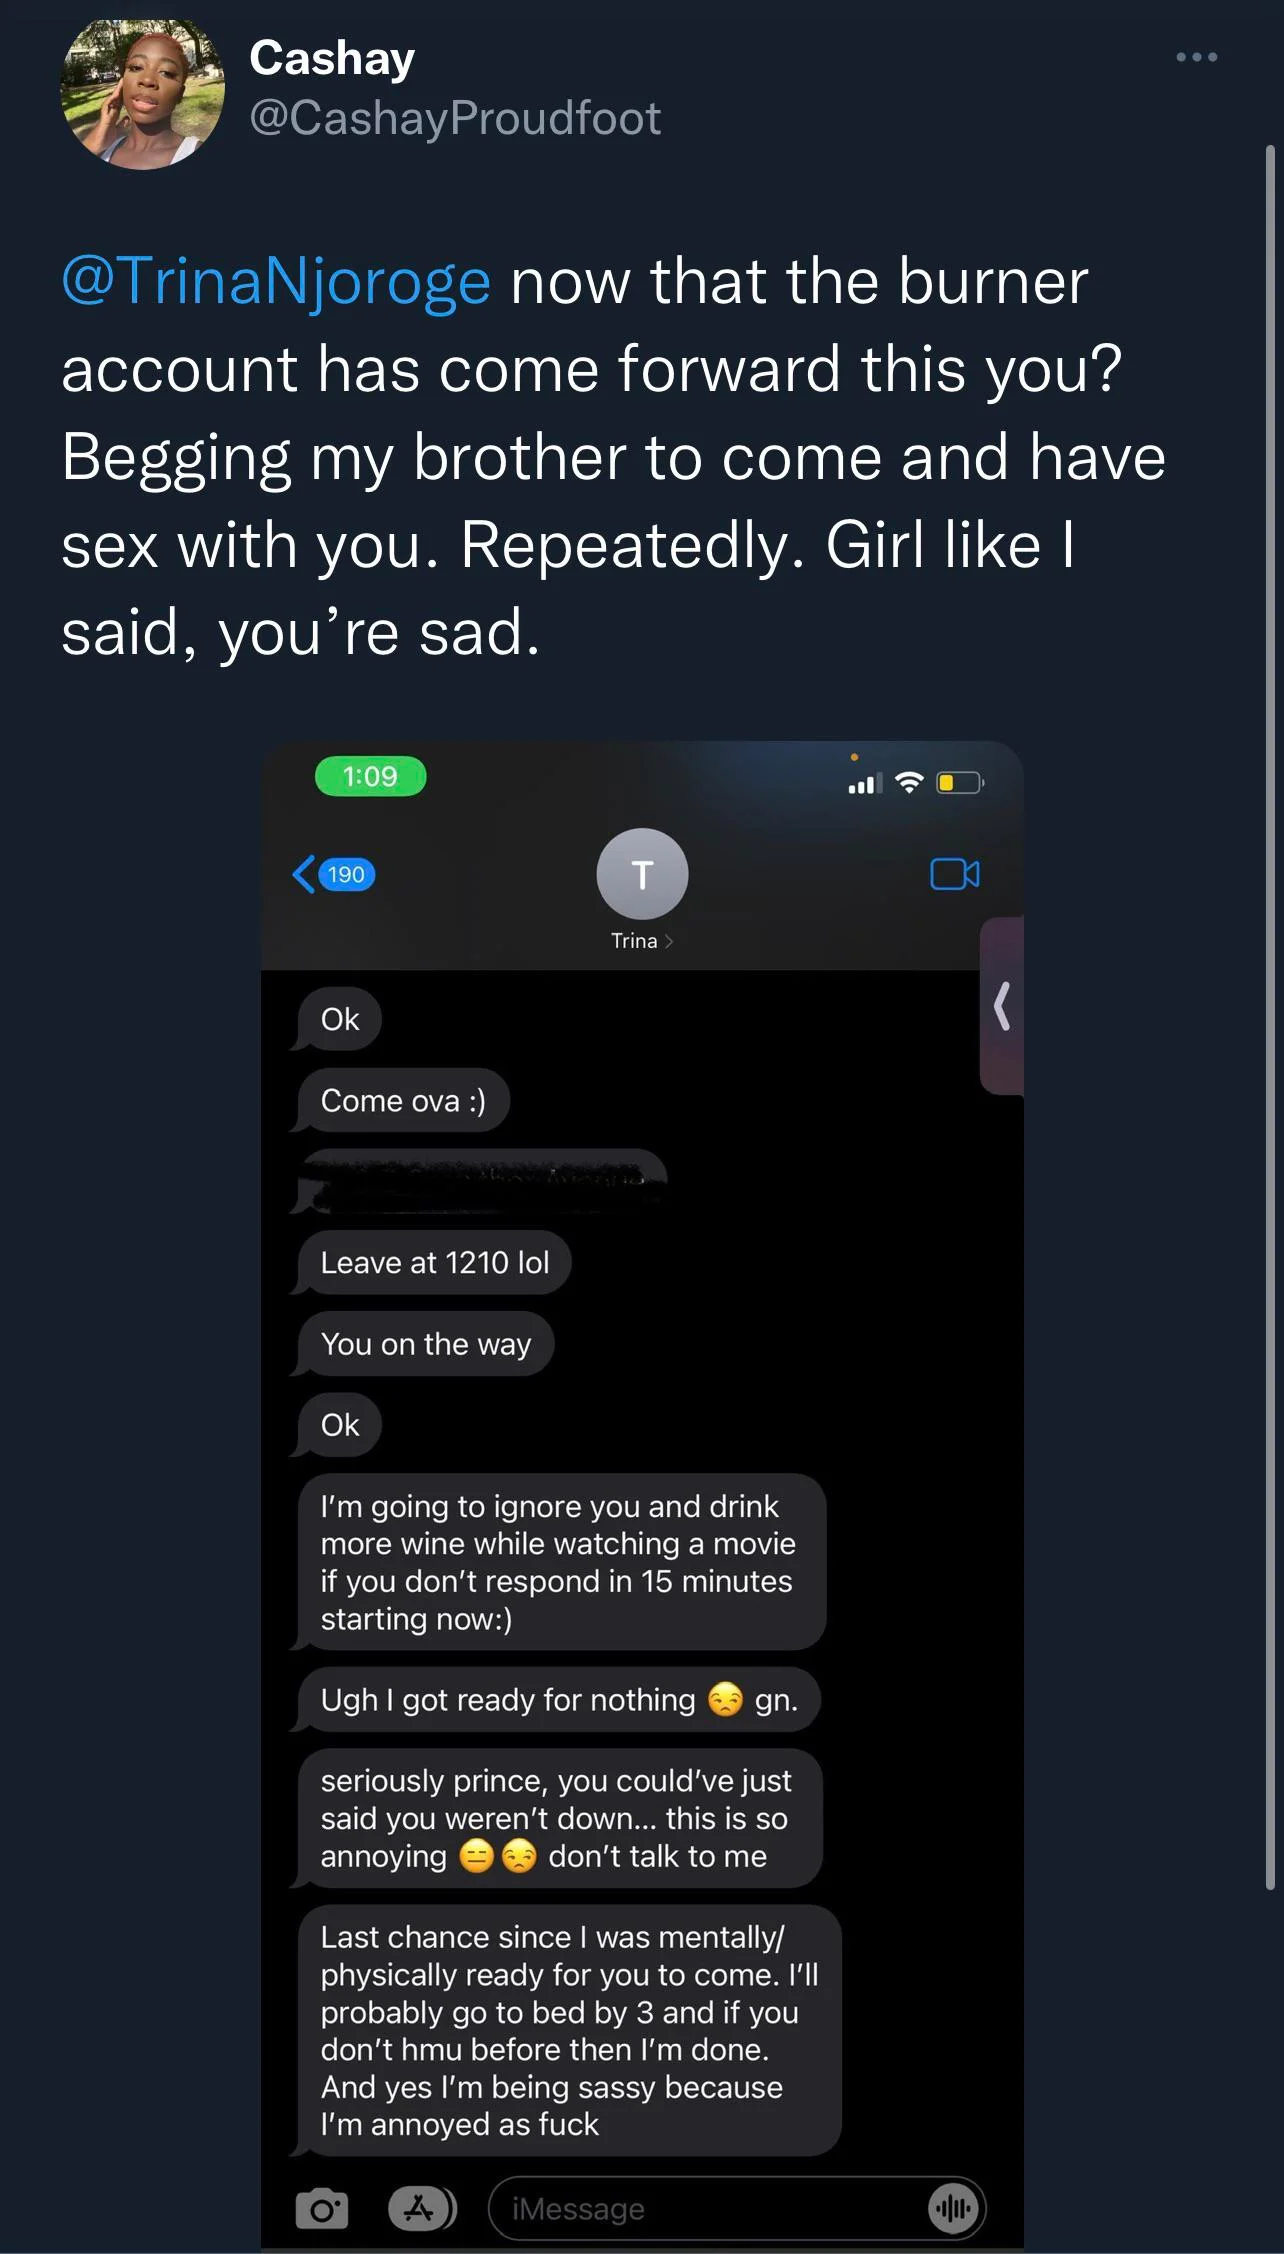Open the side slide-over handle arrow
The width and height of the screenshot is (1284, 2254).
tap(1002, 1006)
